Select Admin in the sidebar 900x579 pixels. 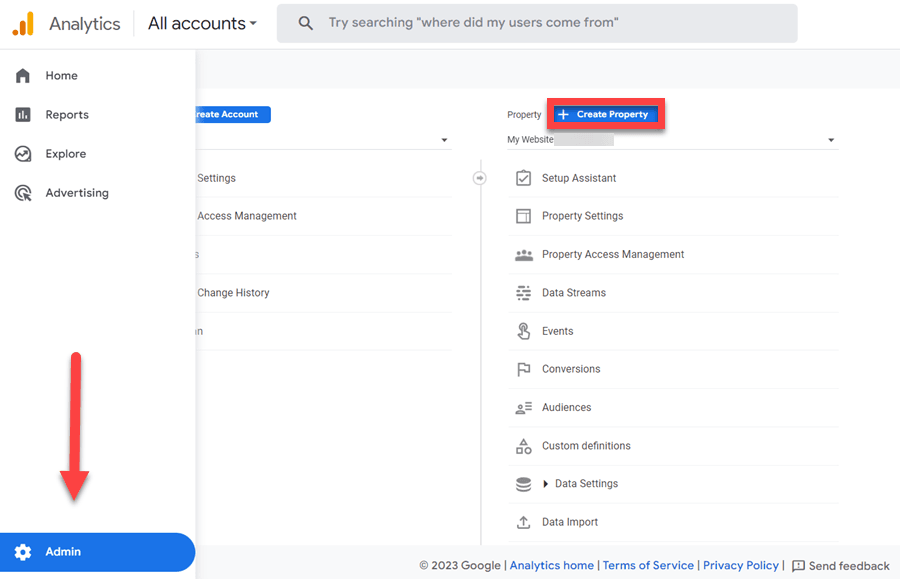[63, 552]
